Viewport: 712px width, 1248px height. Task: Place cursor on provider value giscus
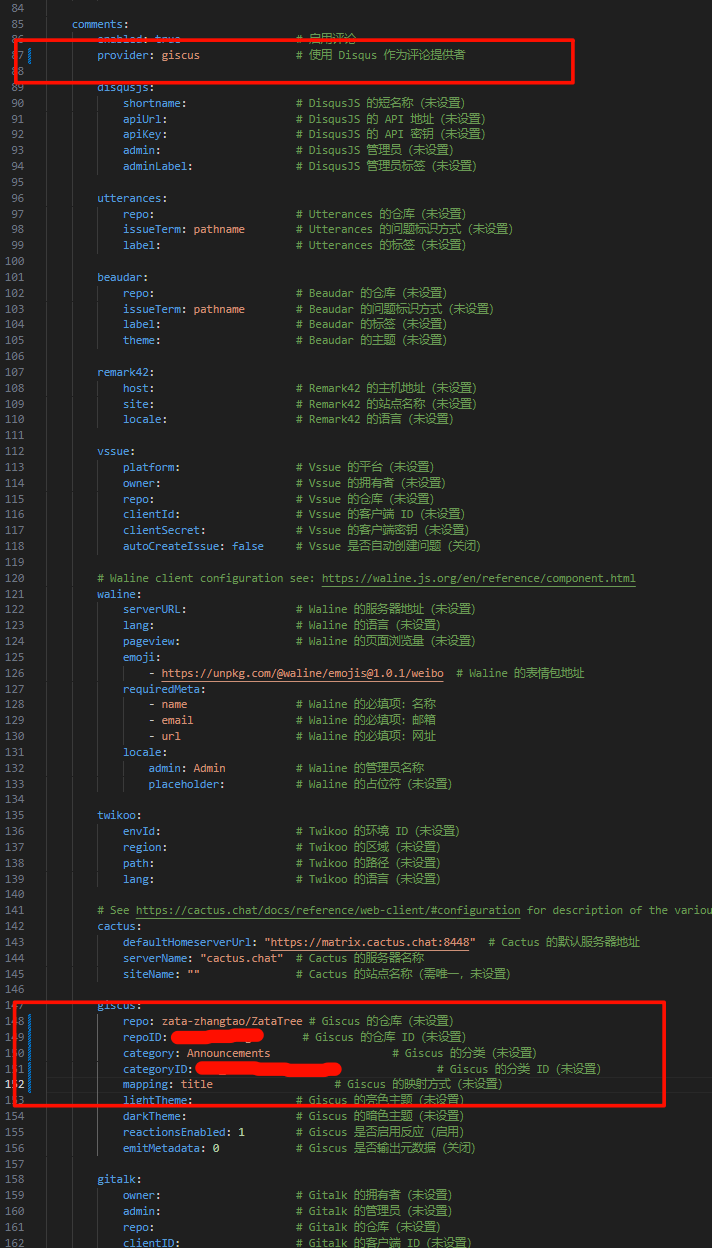pos(180,55)
